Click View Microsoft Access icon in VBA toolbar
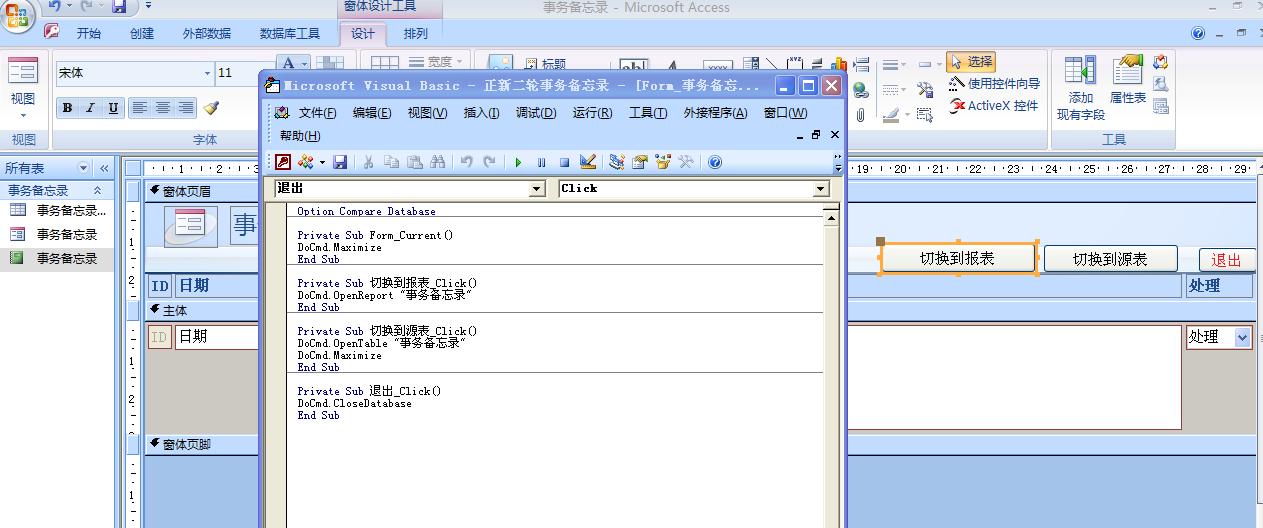The image size is (1263, 528). 283,162
